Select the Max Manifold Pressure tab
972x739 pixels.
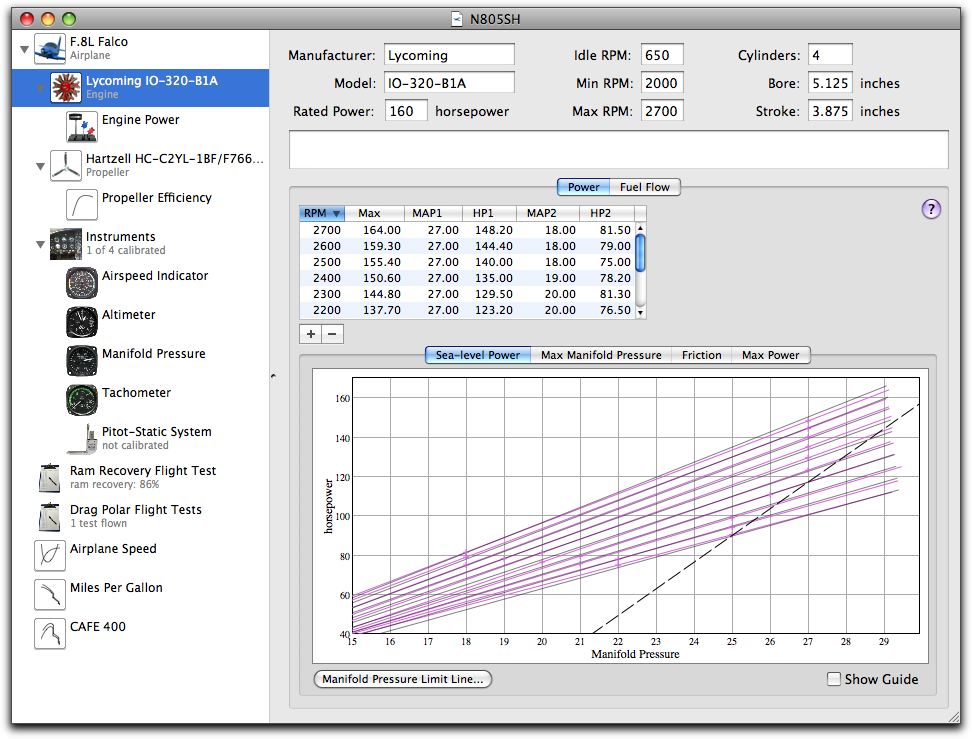click(x=601, y=355)
